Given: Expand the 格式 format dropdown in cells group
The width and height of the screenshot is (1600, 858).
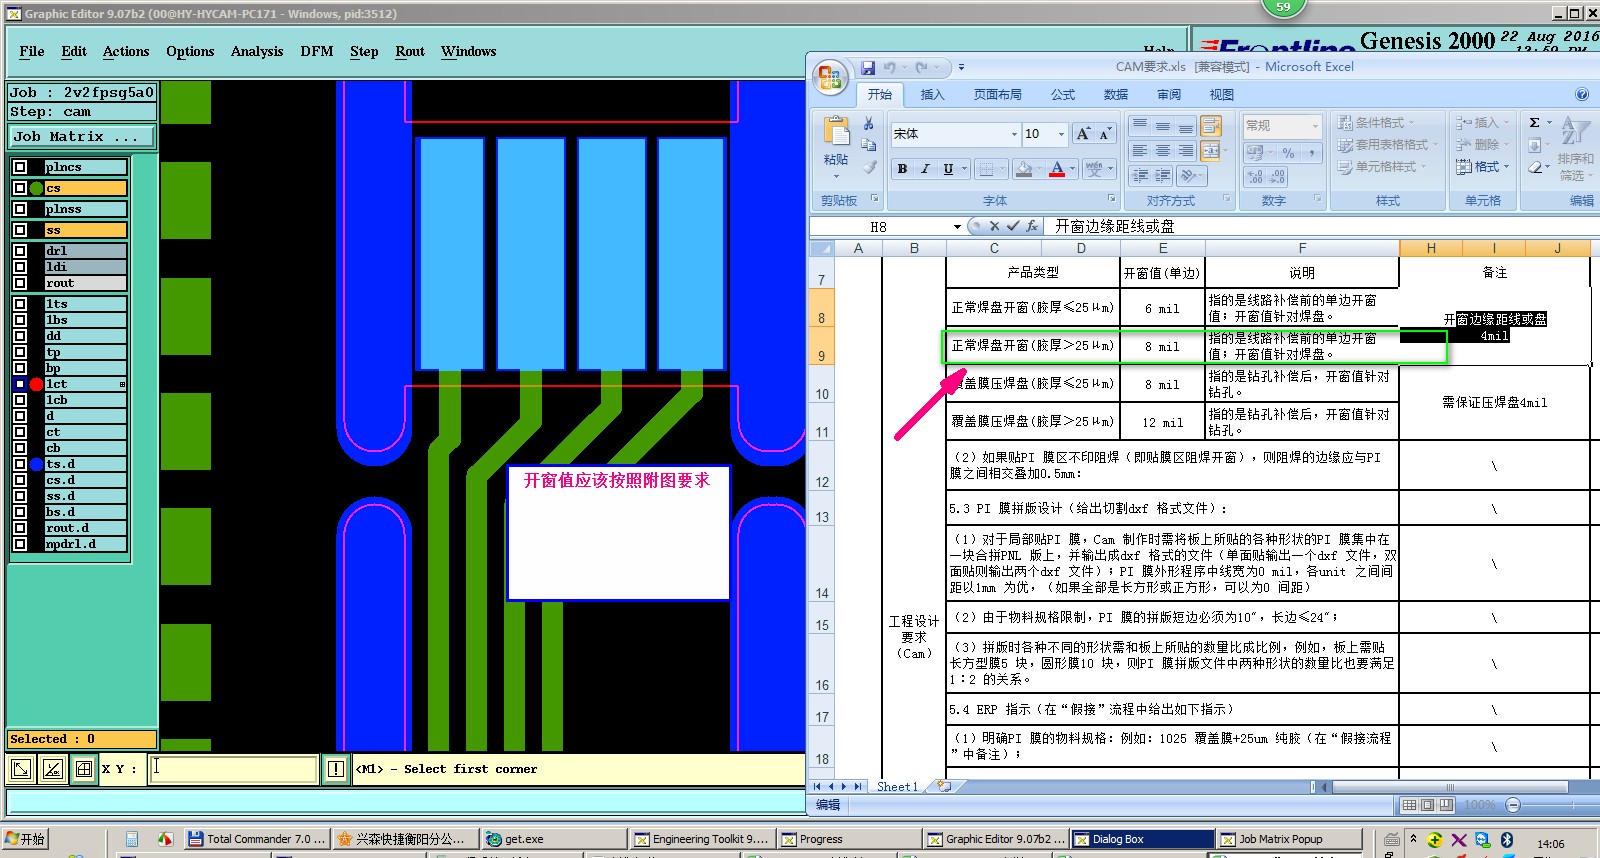Looking at the screenshot, I should [1483, 167].
